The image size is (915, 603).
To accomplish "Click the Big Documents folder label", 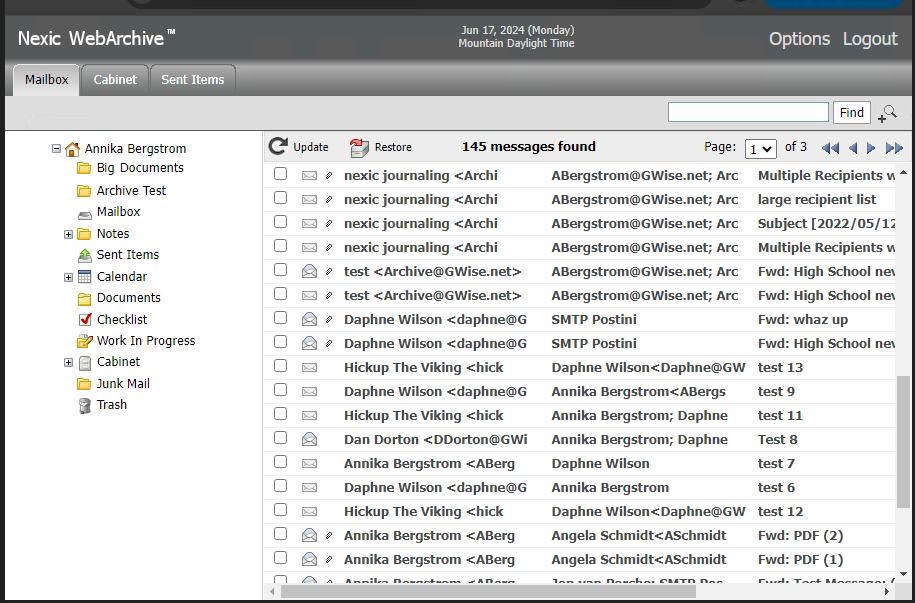I will pos(140,168).
